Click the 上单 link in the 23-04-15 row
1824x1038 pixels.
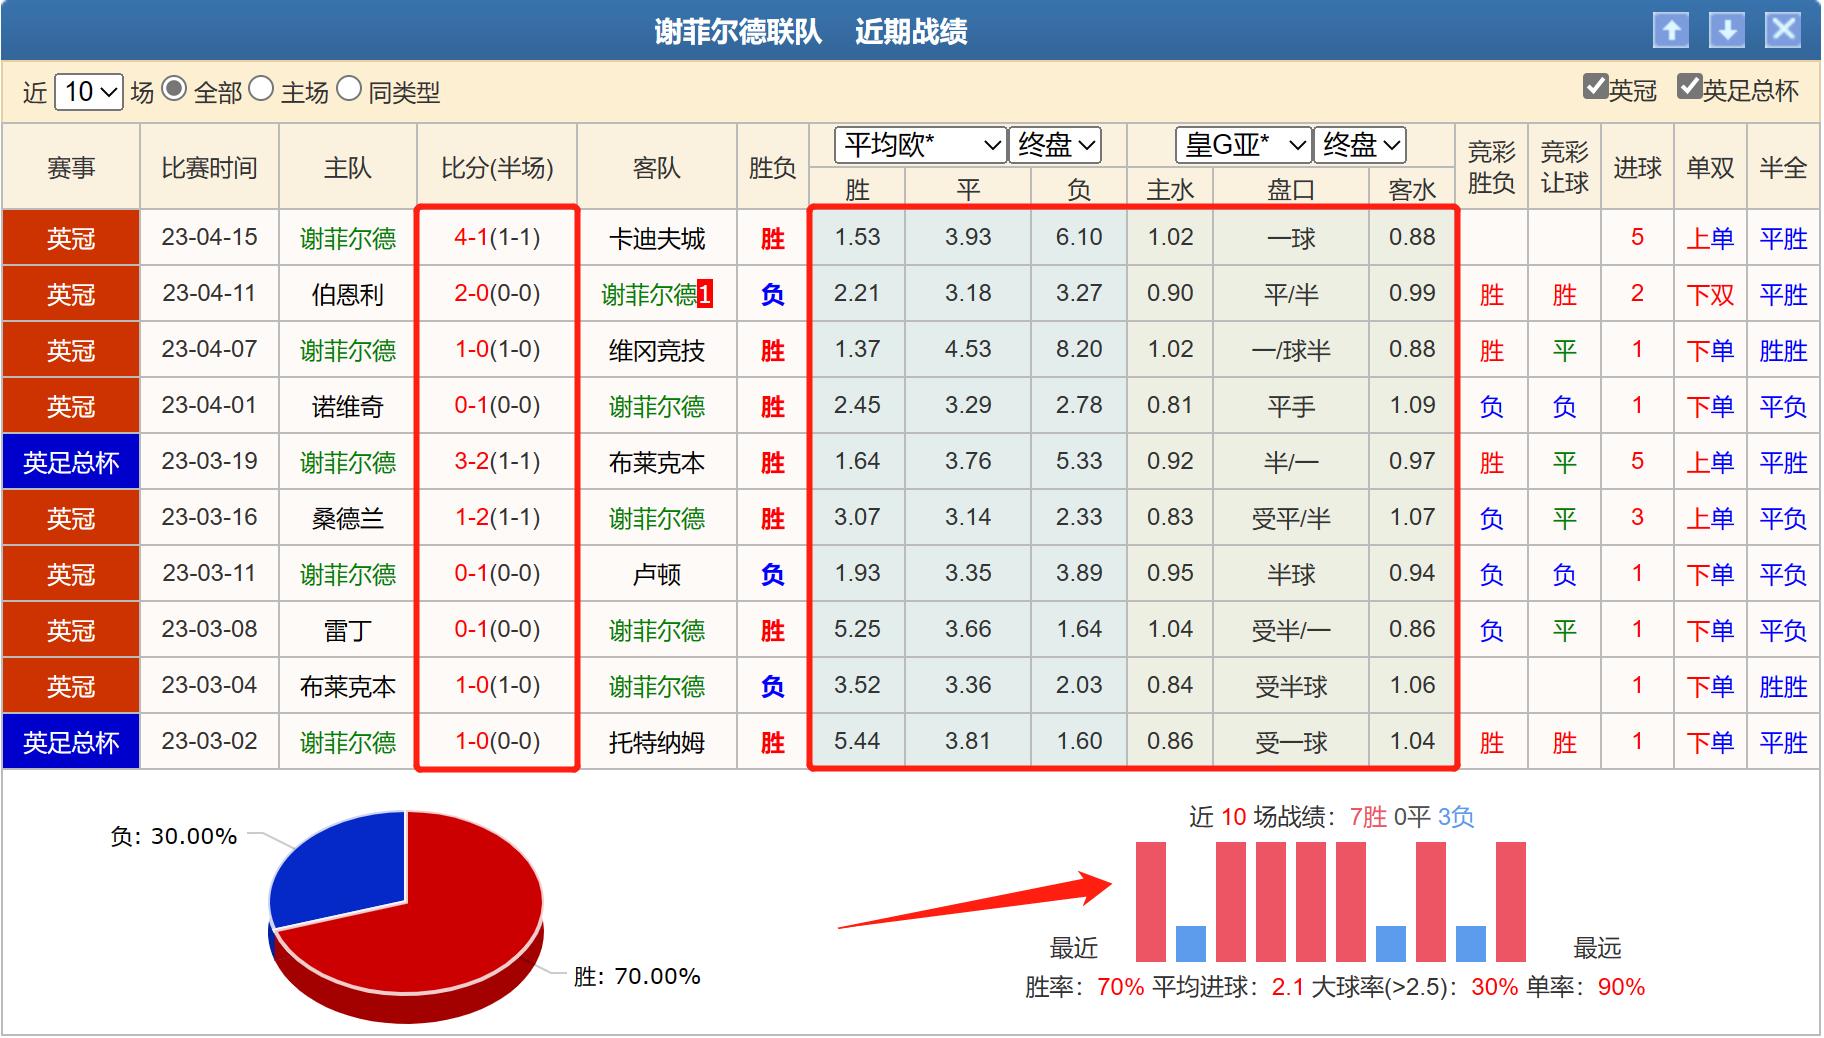tap(1712, 238)
